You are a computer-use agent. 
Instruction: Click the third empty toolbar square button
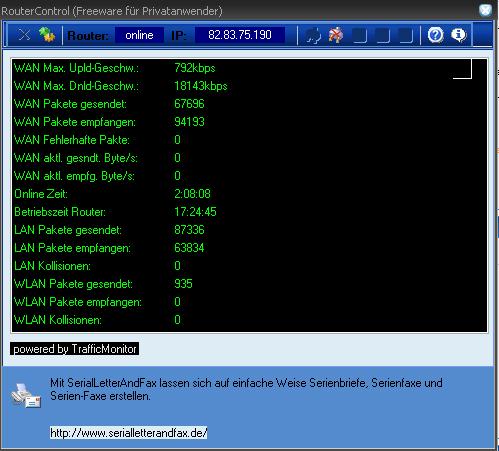[x=405, y=35]
